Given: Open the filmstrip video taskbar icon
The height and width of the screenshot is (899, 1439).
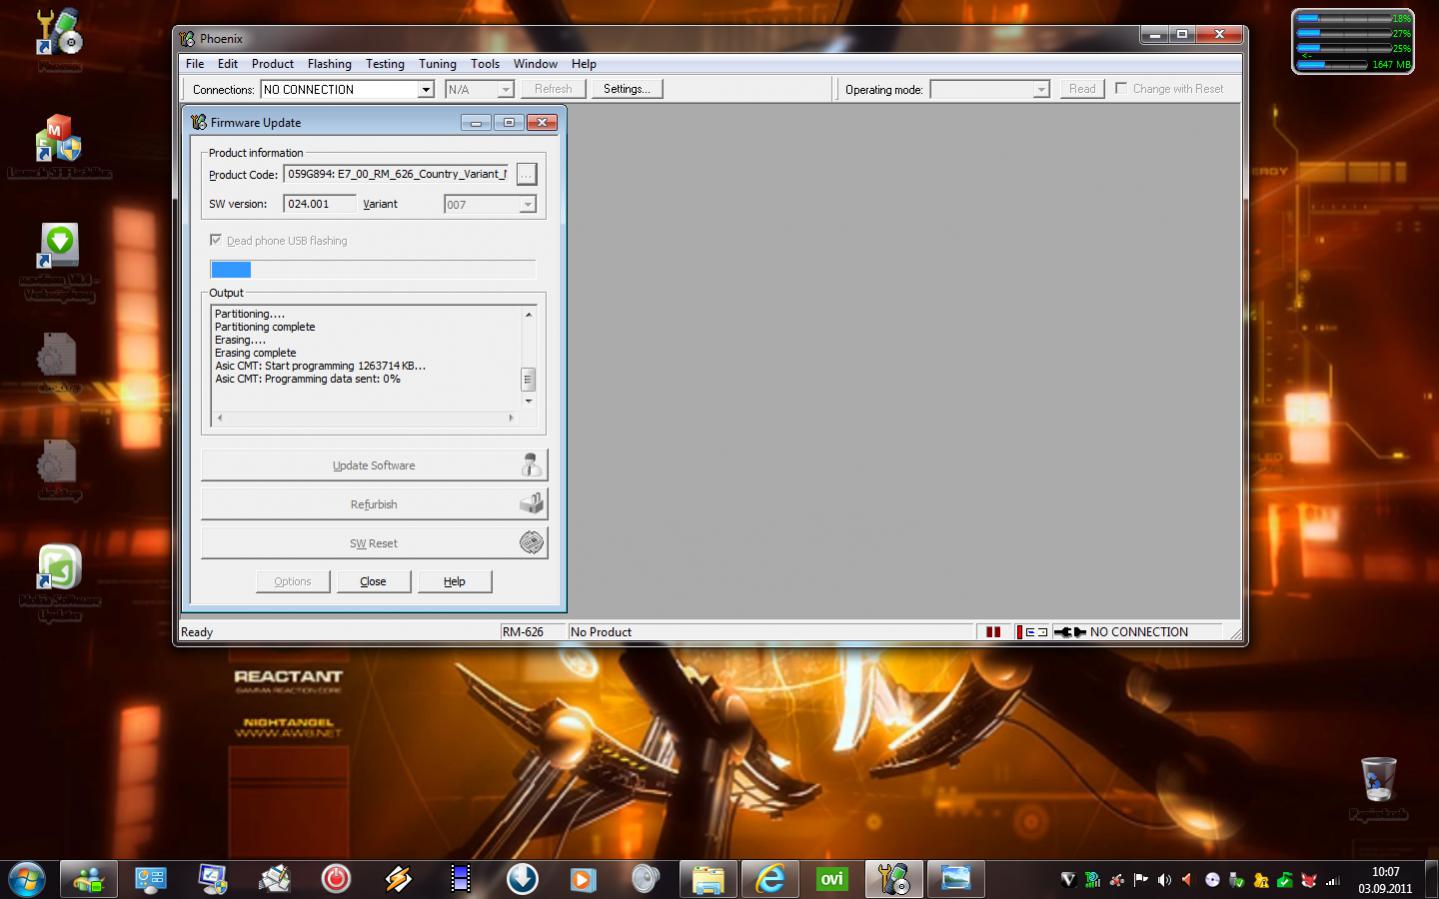Looking at the screenshot, I should click(x=460, y=879).
